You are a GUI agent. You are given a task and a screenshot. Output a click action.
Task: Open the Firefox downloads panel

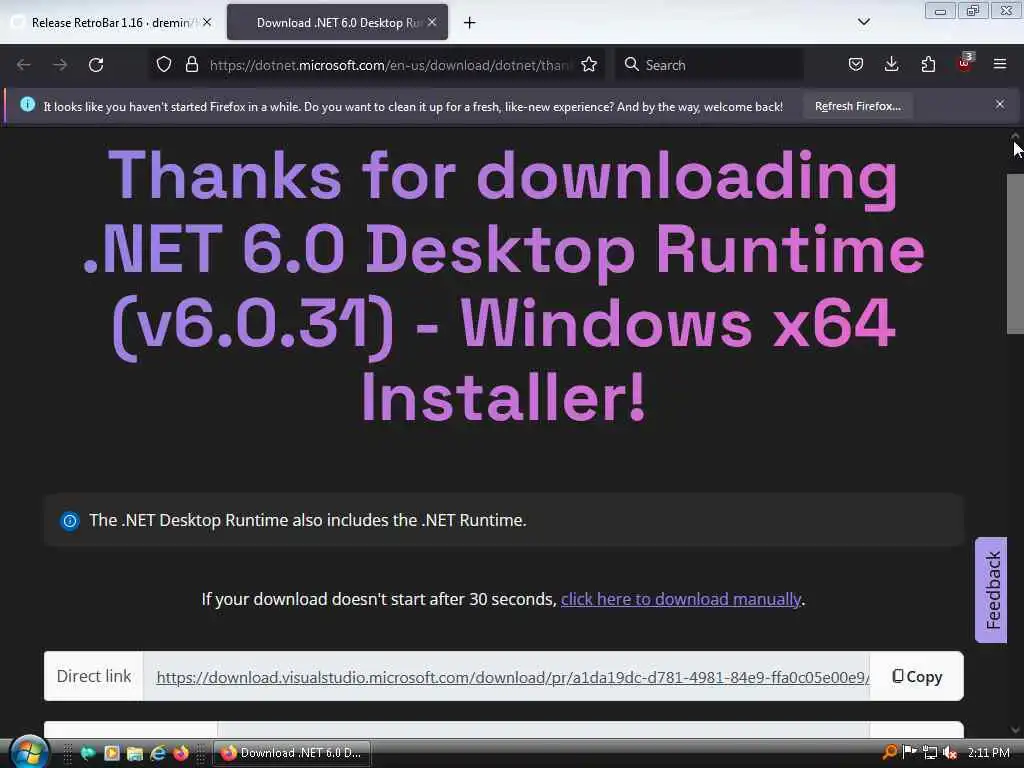[x=891, y=65]
